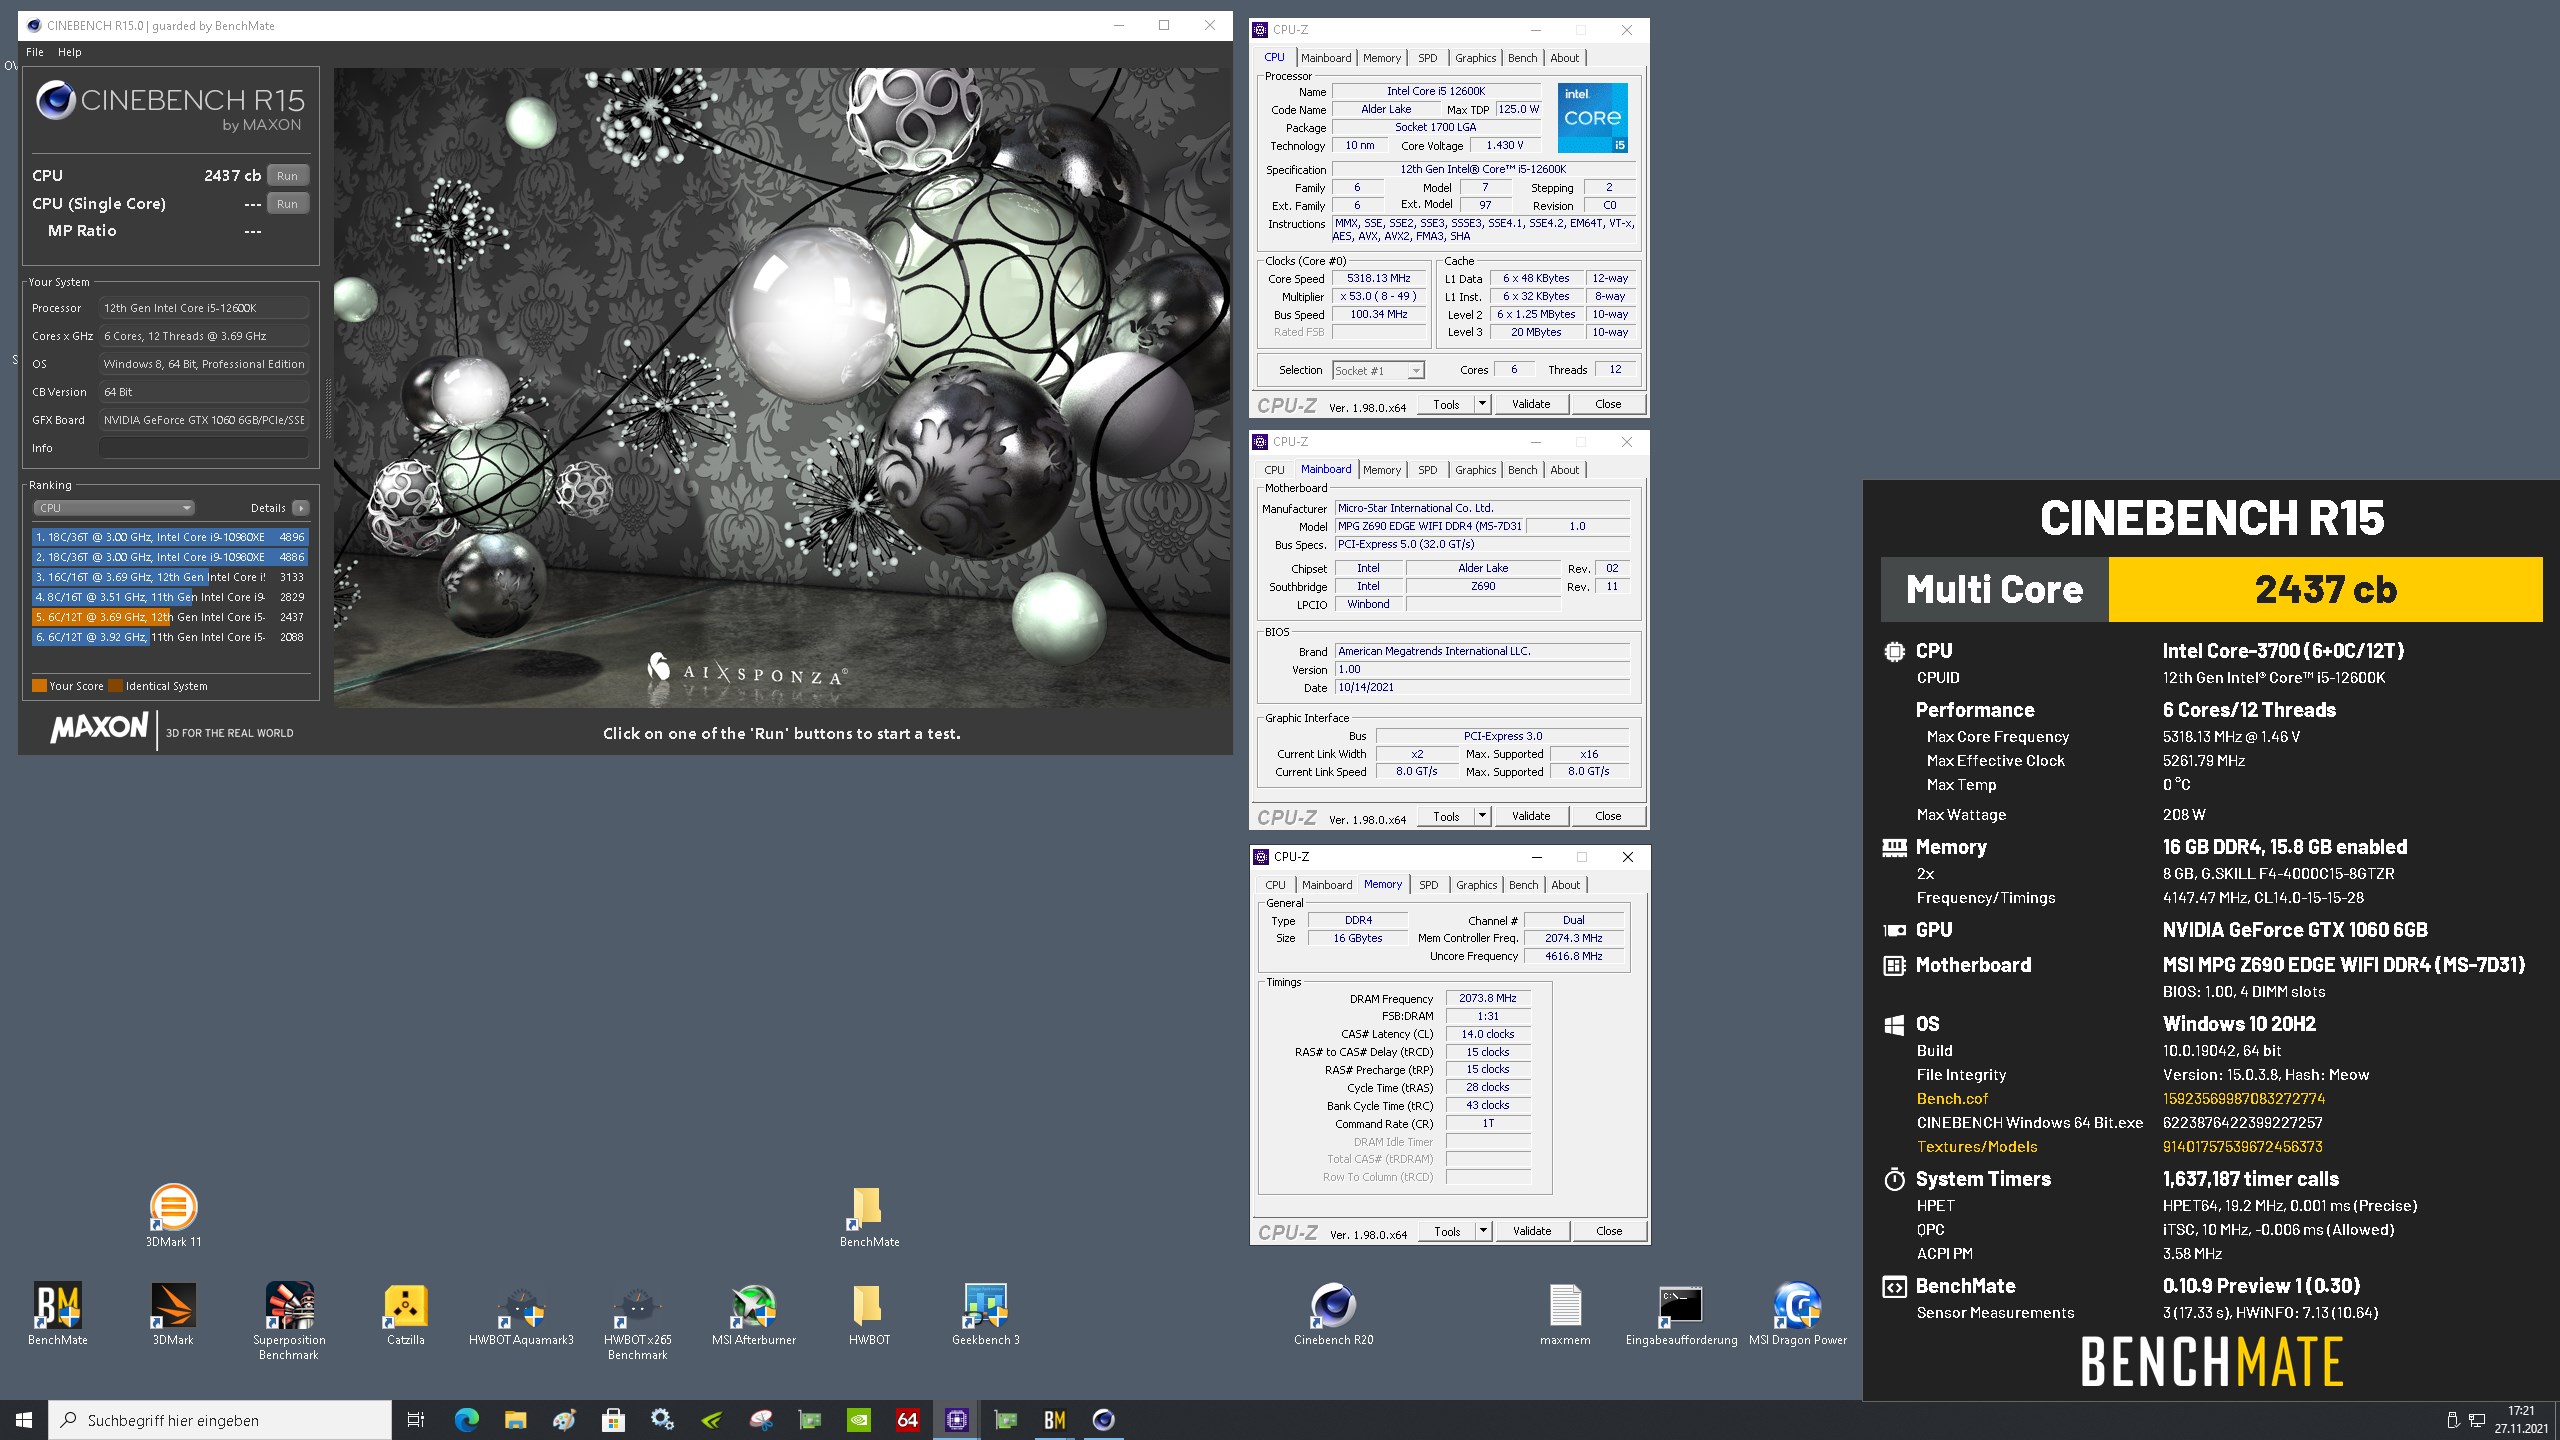Viewport: 2560px width, 1440px height.
Task: Open the File menu in Cinebench
Action: point(35,52)
